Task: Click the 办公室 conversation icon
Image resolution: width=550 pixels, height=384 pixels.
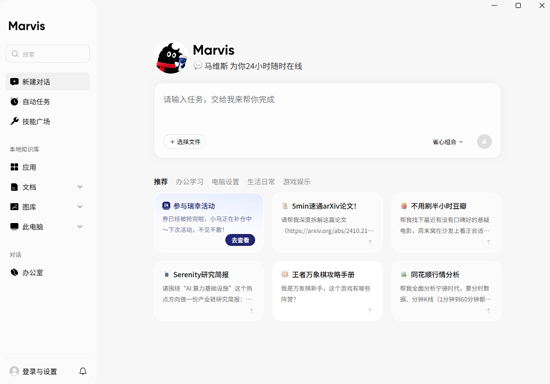Action: [14, 272]
